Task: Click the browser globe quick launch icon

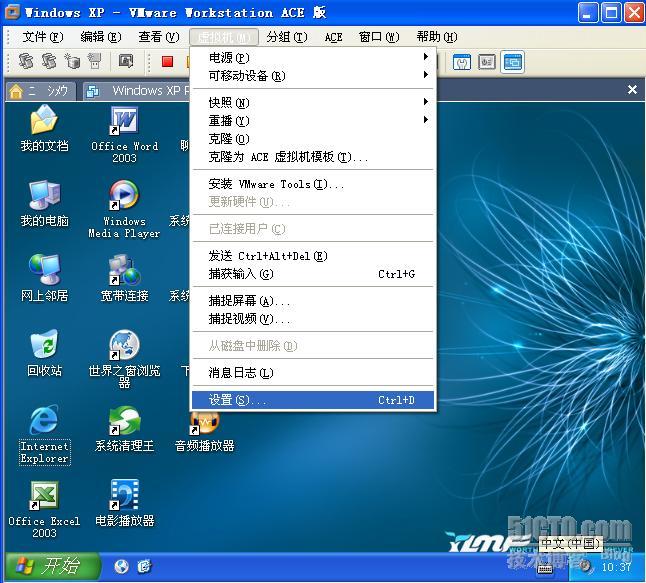Action: [x=121, y=567]
